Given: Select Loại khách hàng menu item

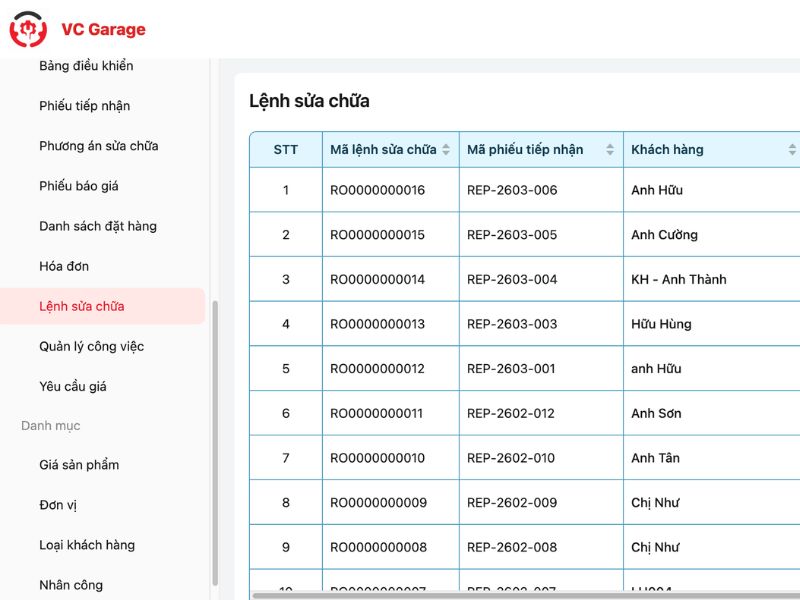Looking at the screenshot, I should pyautogui.click(x=87, y=545).
